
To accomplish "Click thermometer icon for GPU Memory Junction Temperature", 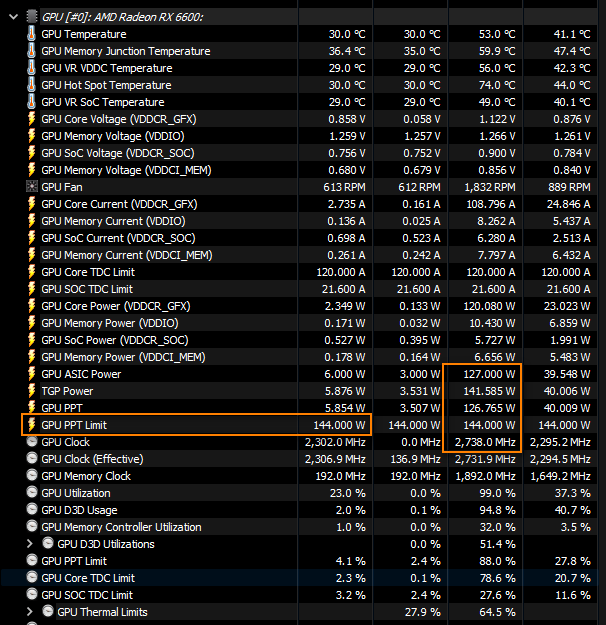I will pos(31,51).
